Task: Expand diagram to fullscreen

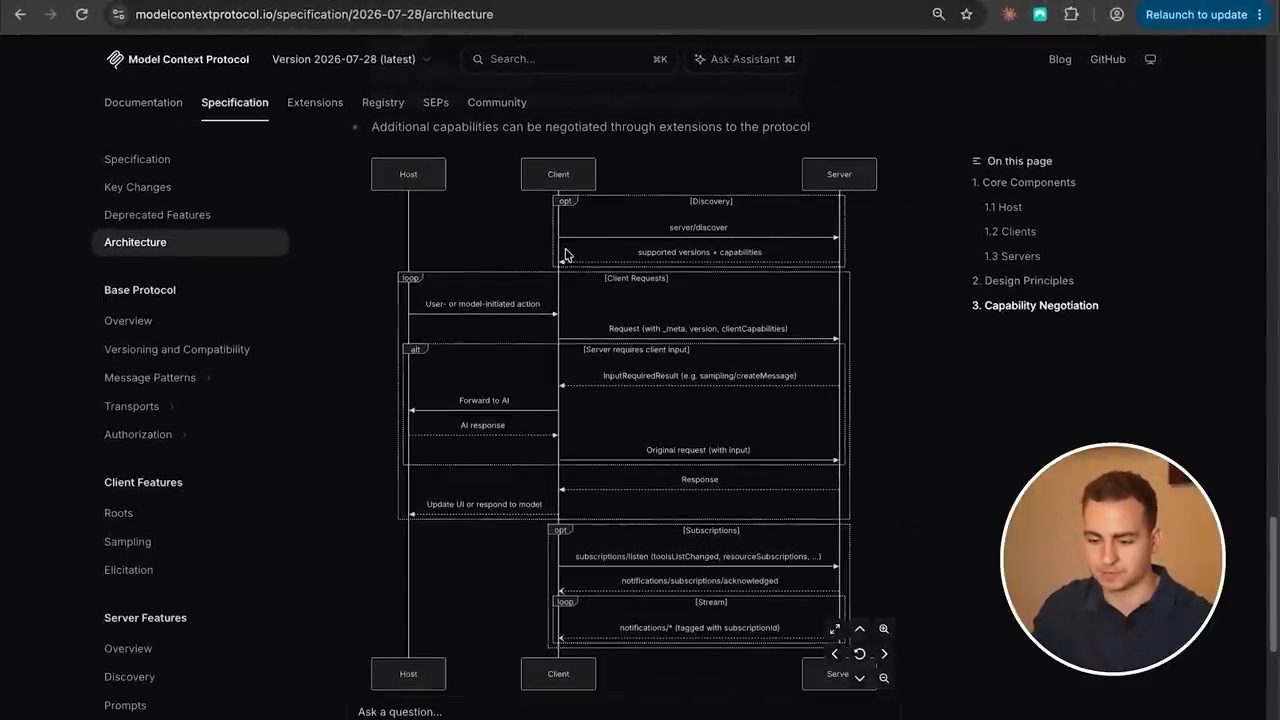Action: click(835, 629)
